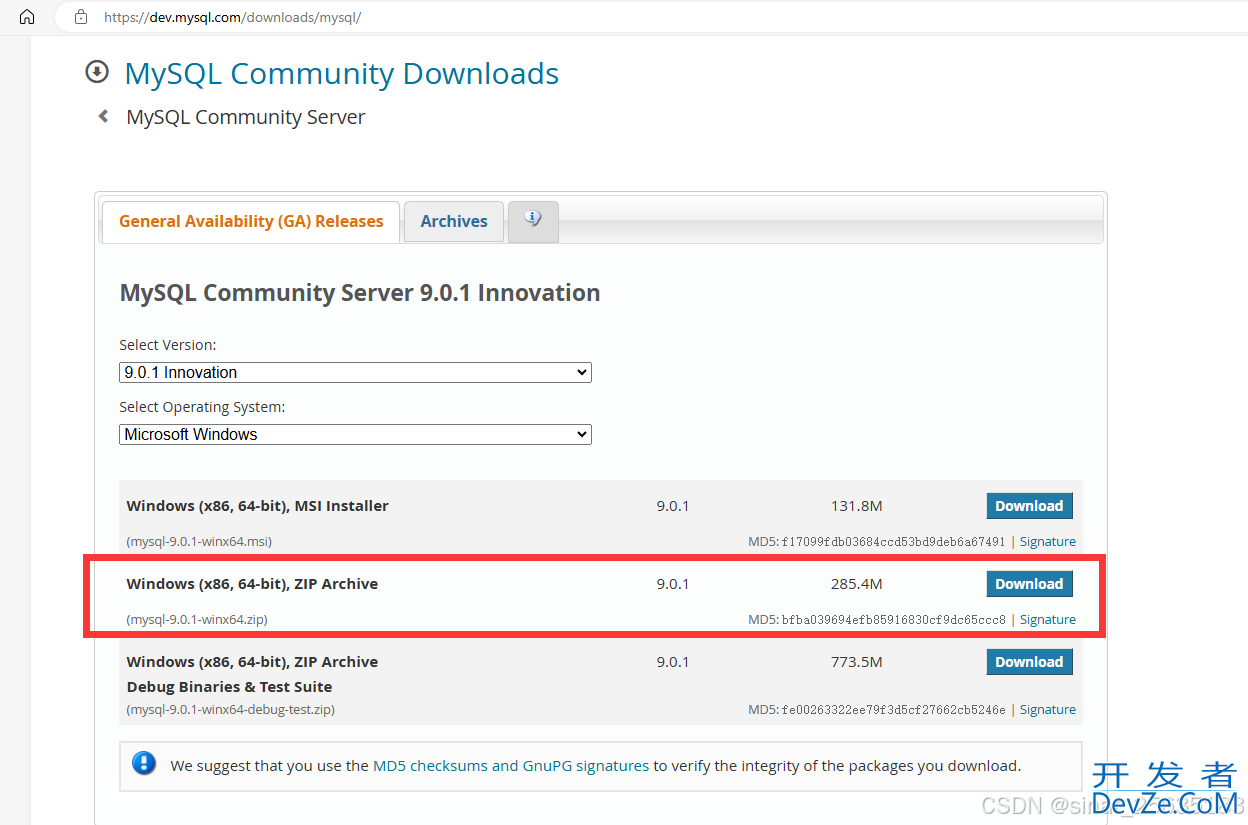This screenshot has width=1248, height=825.
Task: Download the 285.4M ZIP Archive
Action: tap(1029, 583)
